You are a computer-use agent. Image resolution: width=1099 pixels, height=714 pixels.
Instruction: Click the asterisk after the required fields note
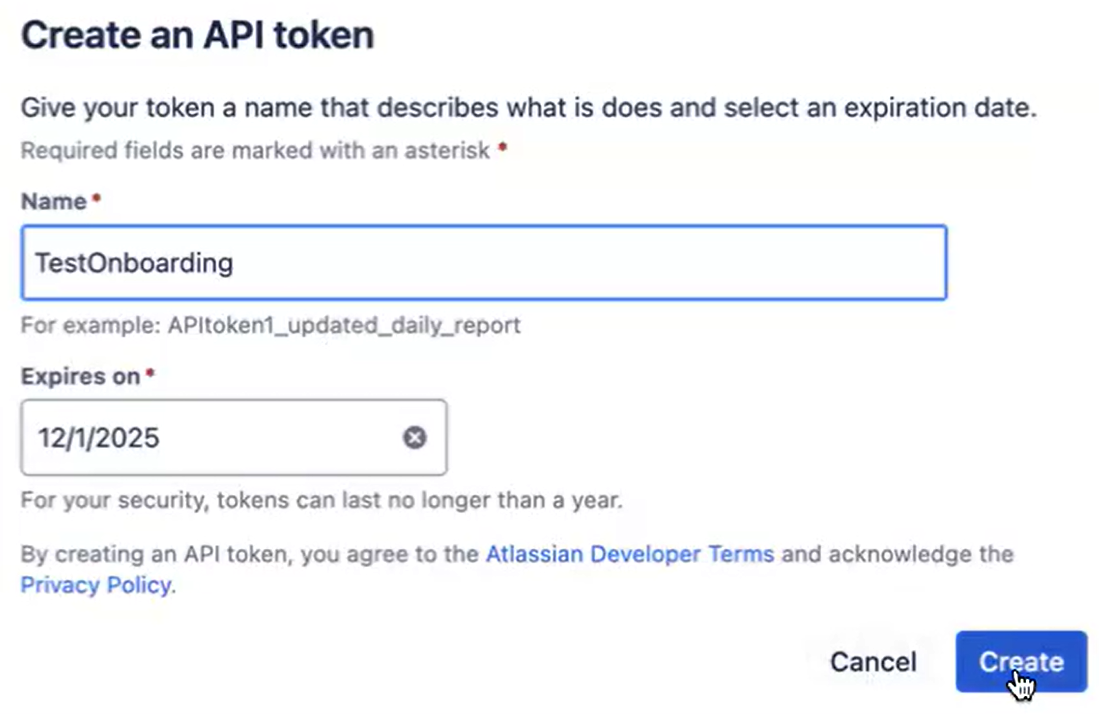click(x=502, y=149)
